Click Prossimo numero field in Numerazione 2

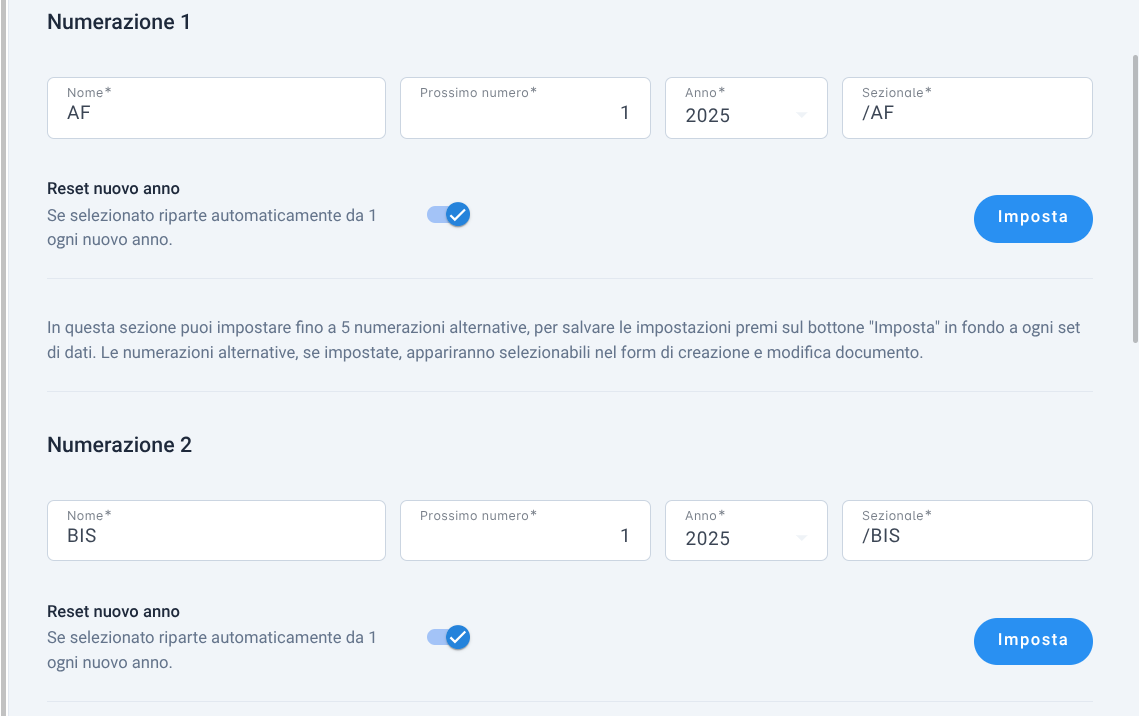[x=525, y=531]
